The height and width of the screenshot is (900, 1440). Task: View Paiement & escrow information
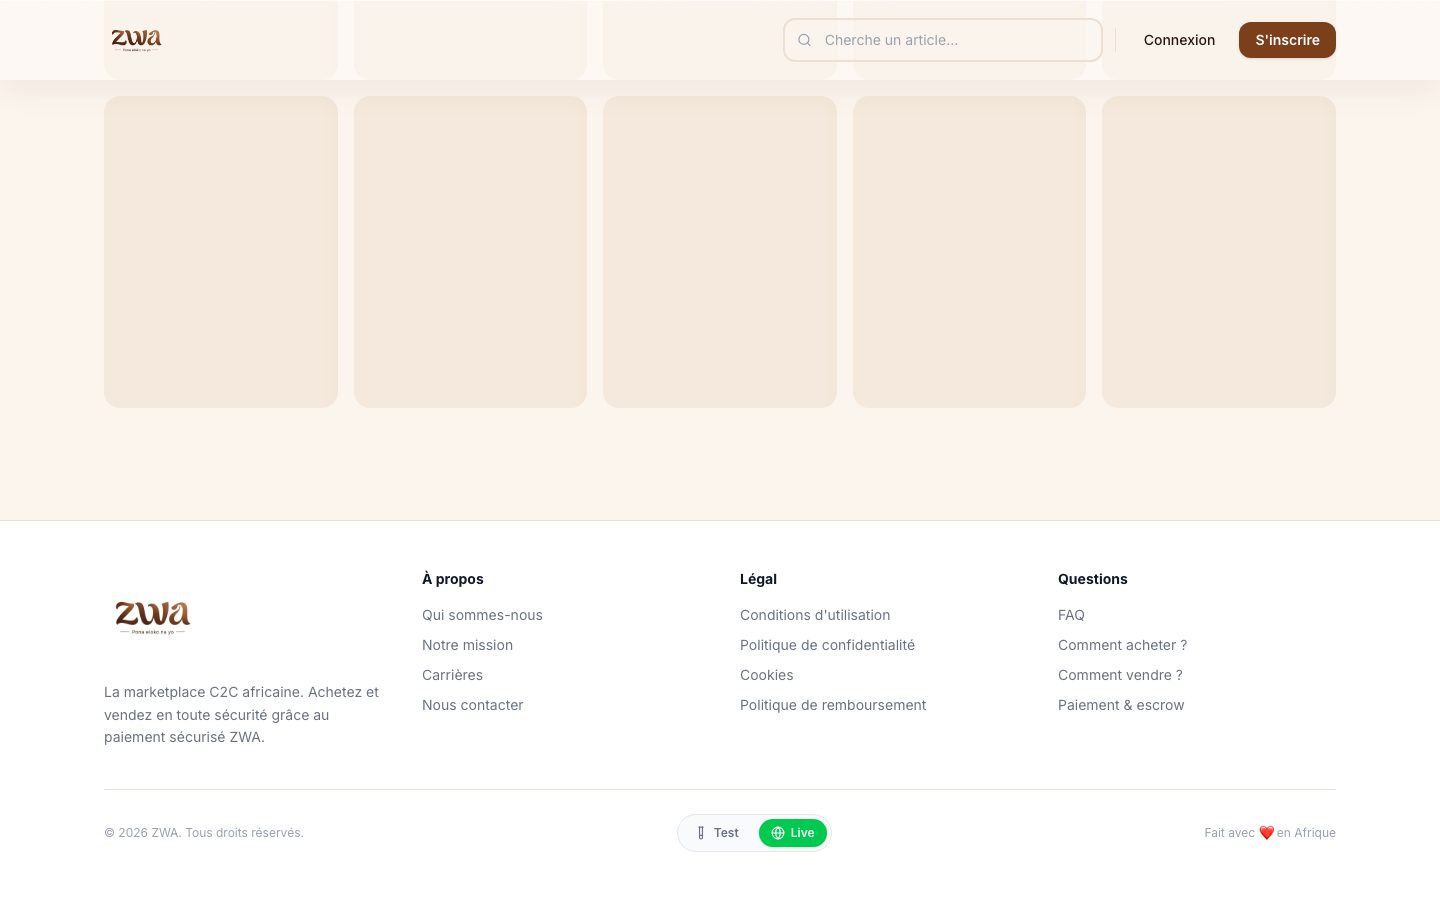(x=1121, y=705)
